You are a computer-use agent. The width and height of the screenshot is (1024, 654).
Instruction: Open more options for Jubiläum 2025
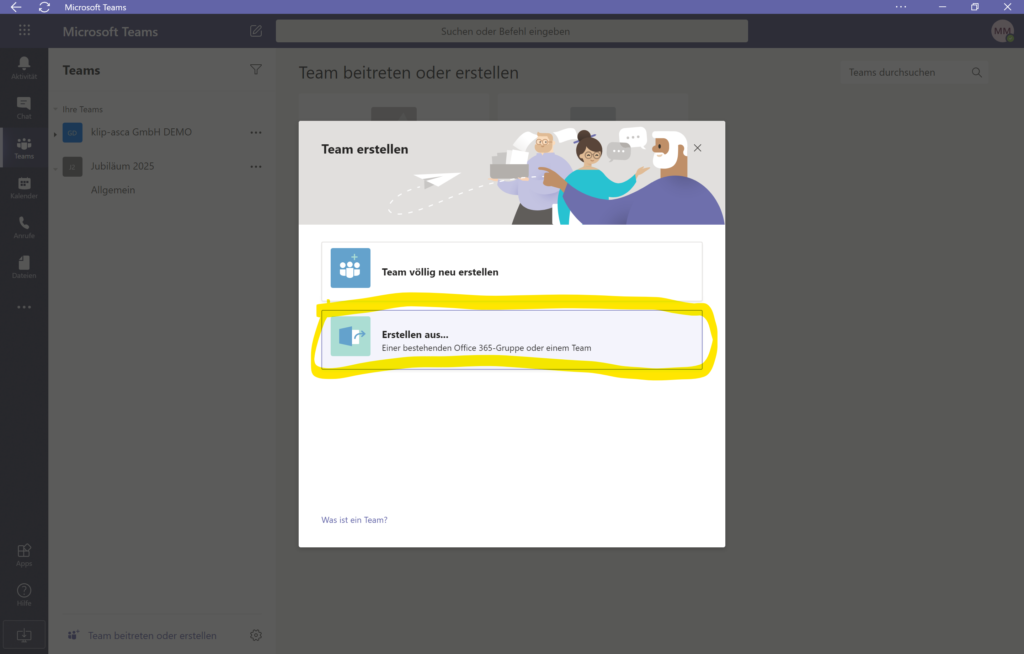(256, 167)
